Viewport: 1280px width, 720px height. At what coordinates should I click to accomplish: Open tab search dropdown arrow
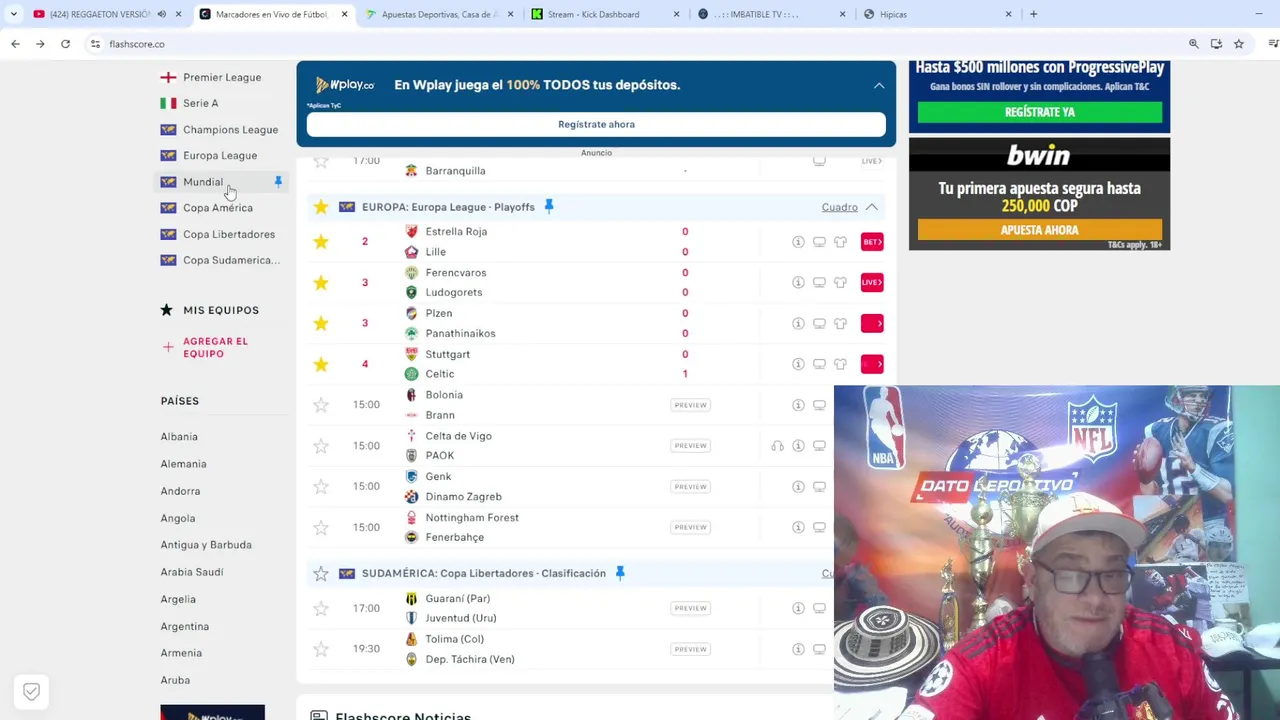[13, 14]
